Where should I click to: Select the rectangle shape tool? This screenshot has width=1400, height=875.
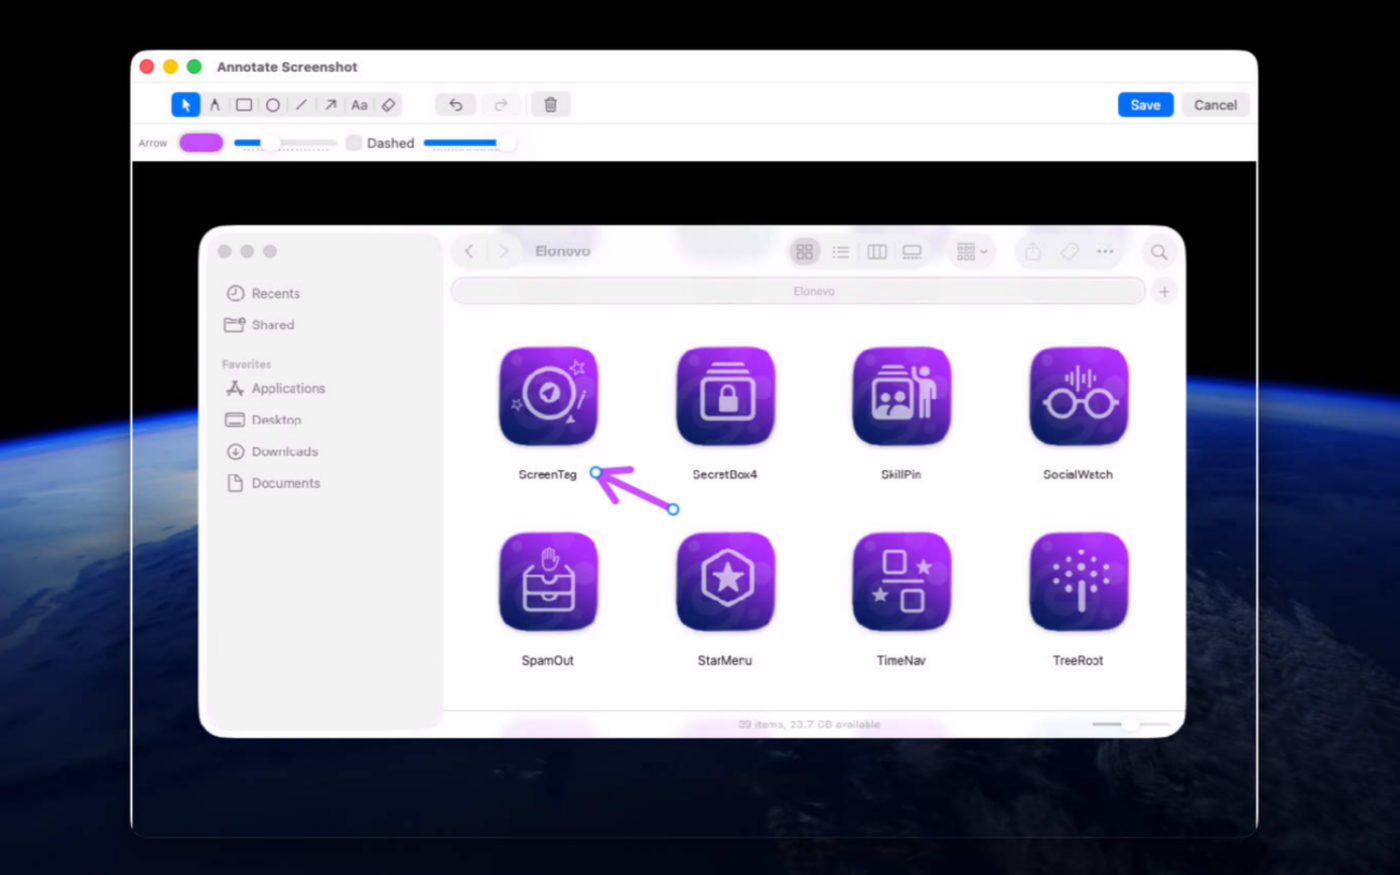[243, 105]
